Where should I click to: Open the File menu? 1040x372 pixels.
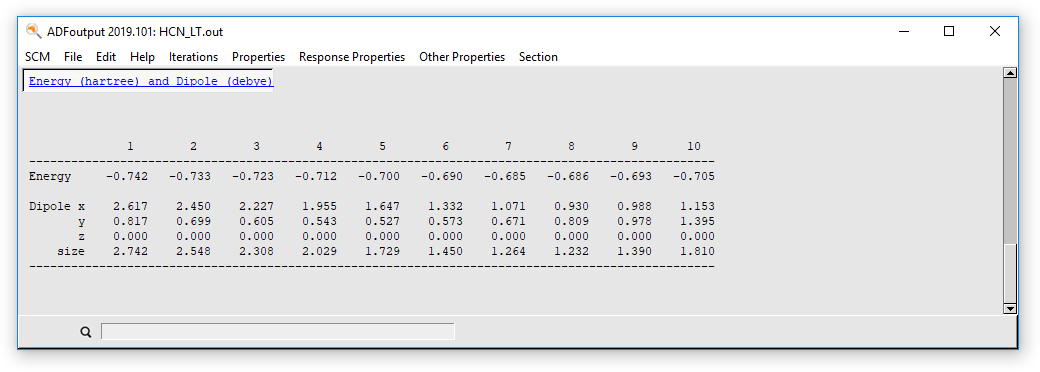pos(73,57)
